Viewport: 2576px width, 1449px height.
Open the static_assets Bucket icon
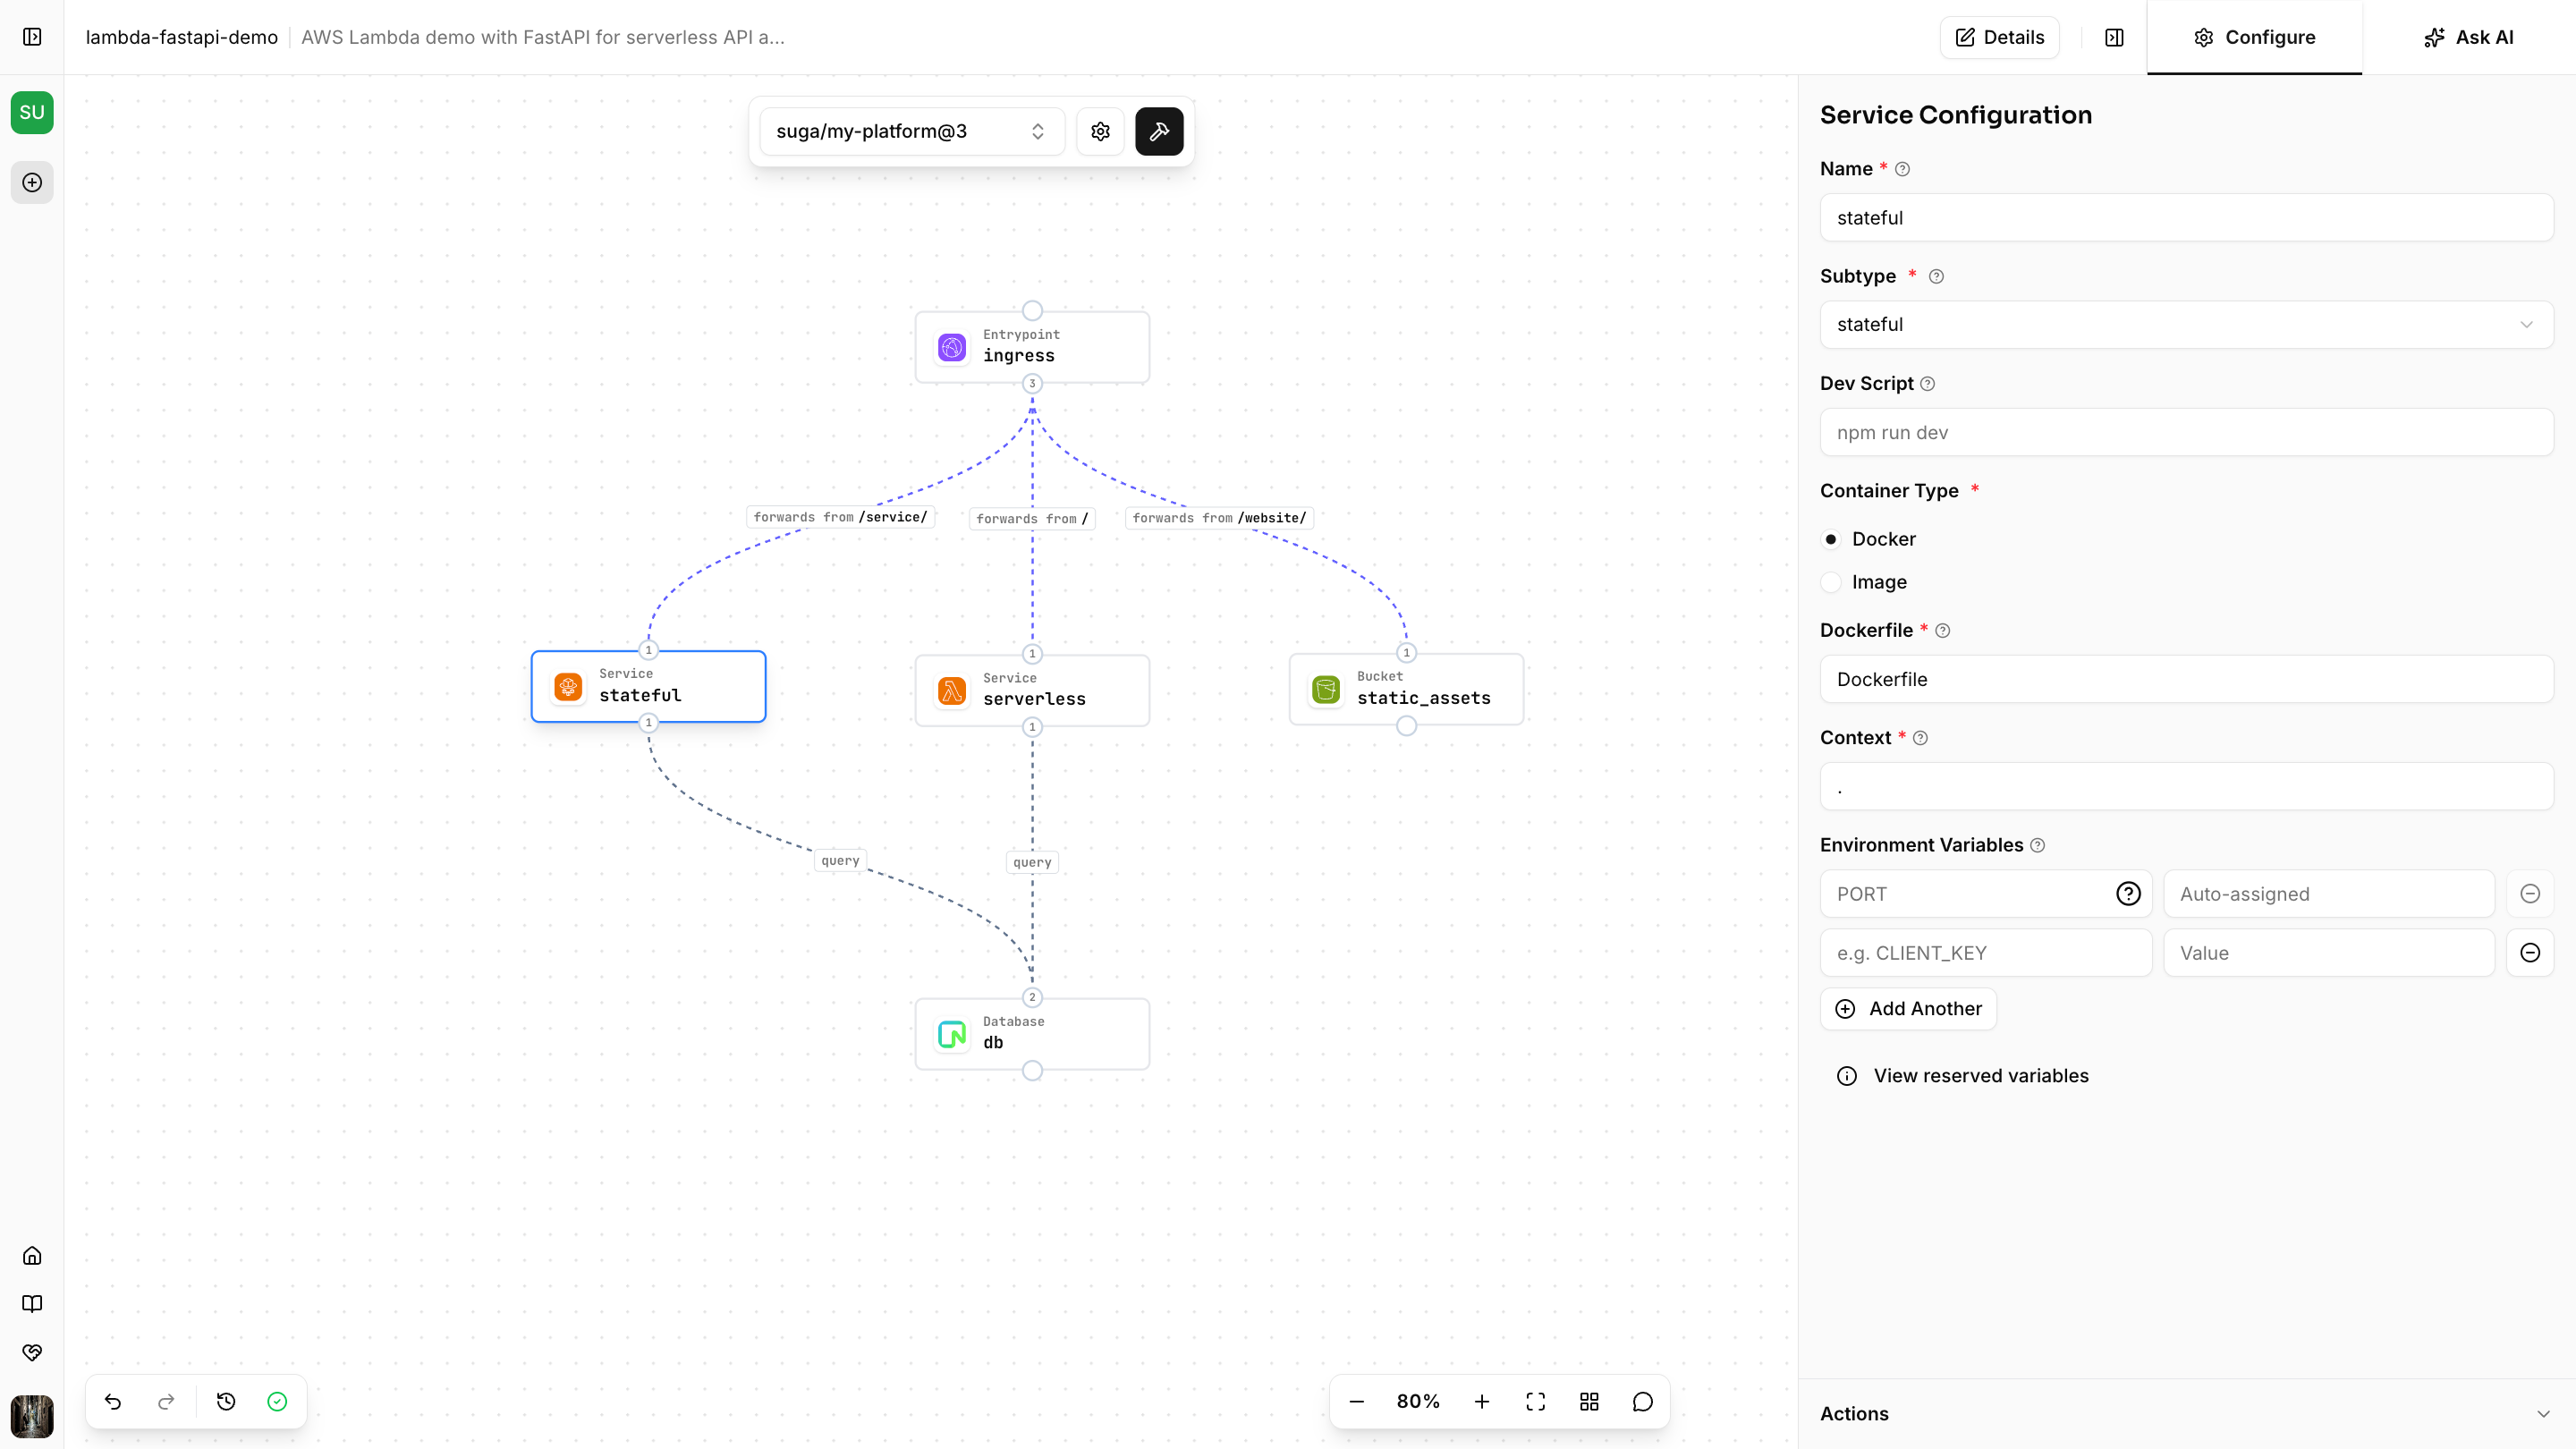[x=1325, y=687]
